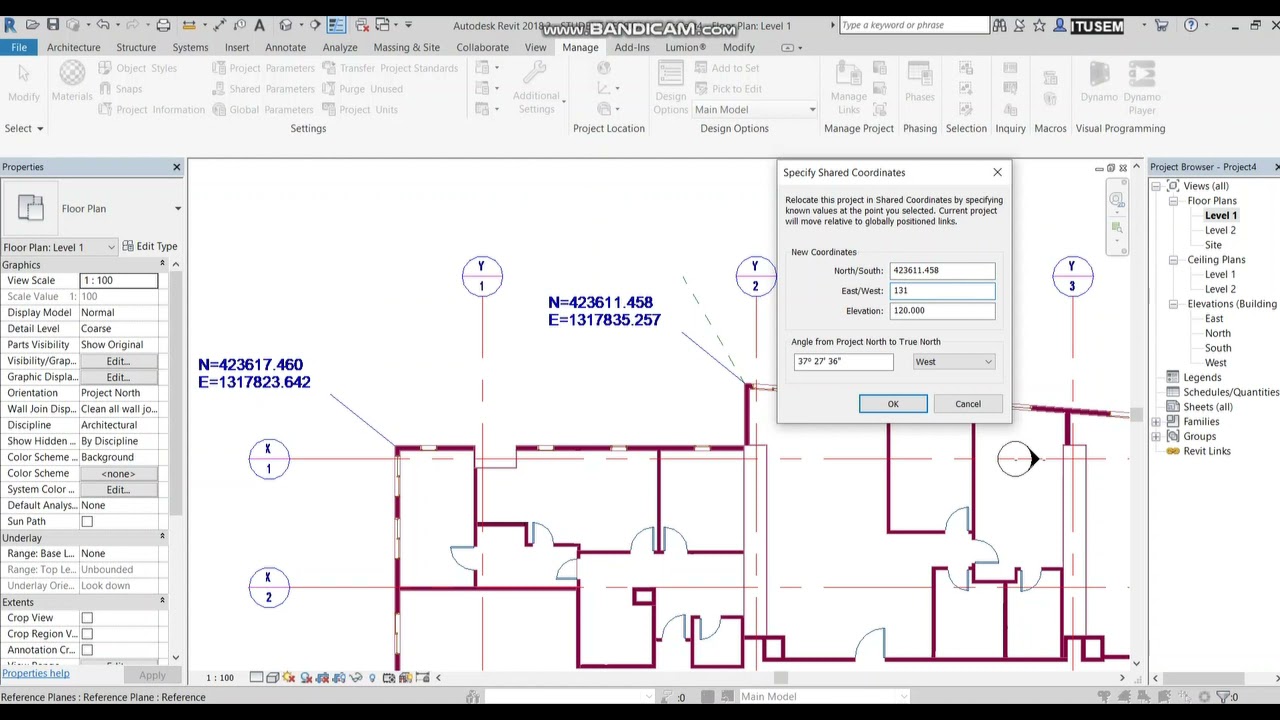Open the Main Model design options dropdown
This screenshot has width=1280, height=720.
click(755, 110)
